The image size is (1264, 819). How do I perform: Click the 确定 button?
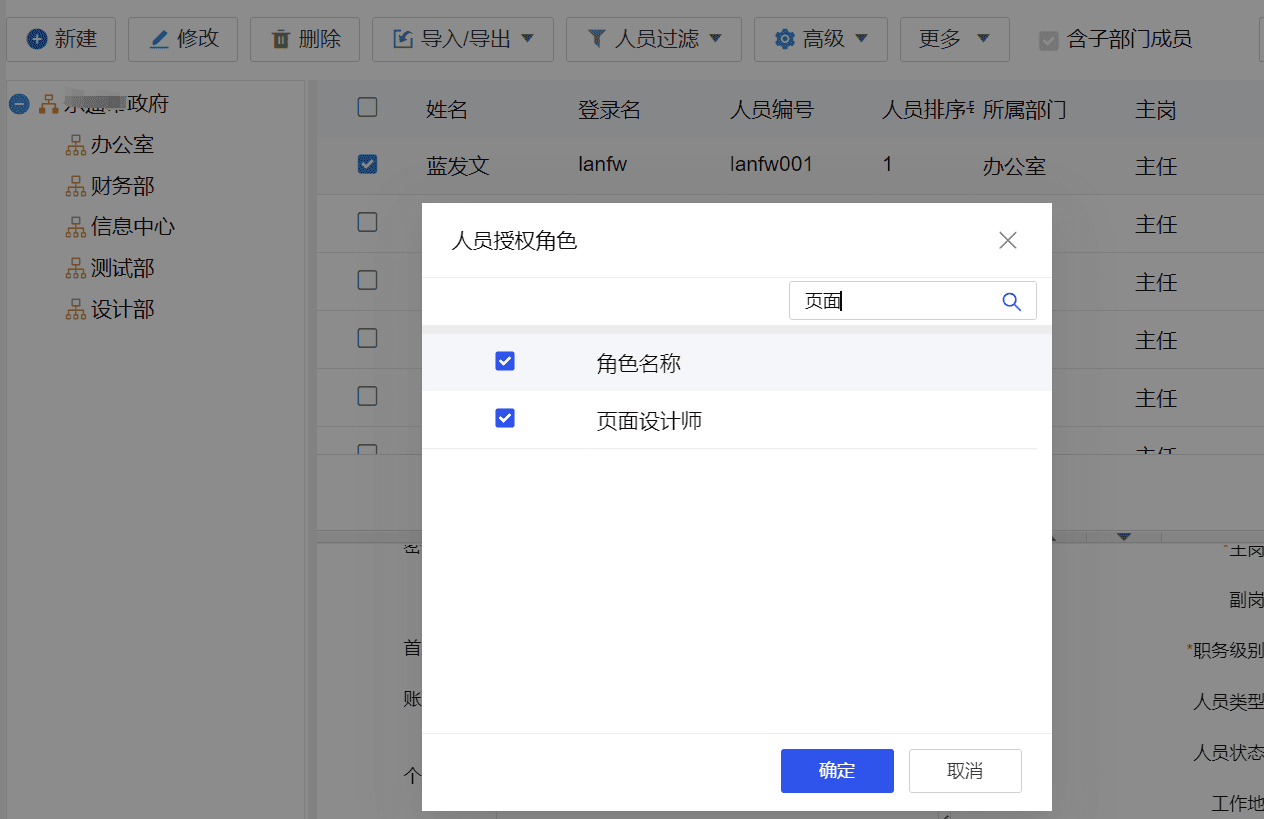point(837,771)
